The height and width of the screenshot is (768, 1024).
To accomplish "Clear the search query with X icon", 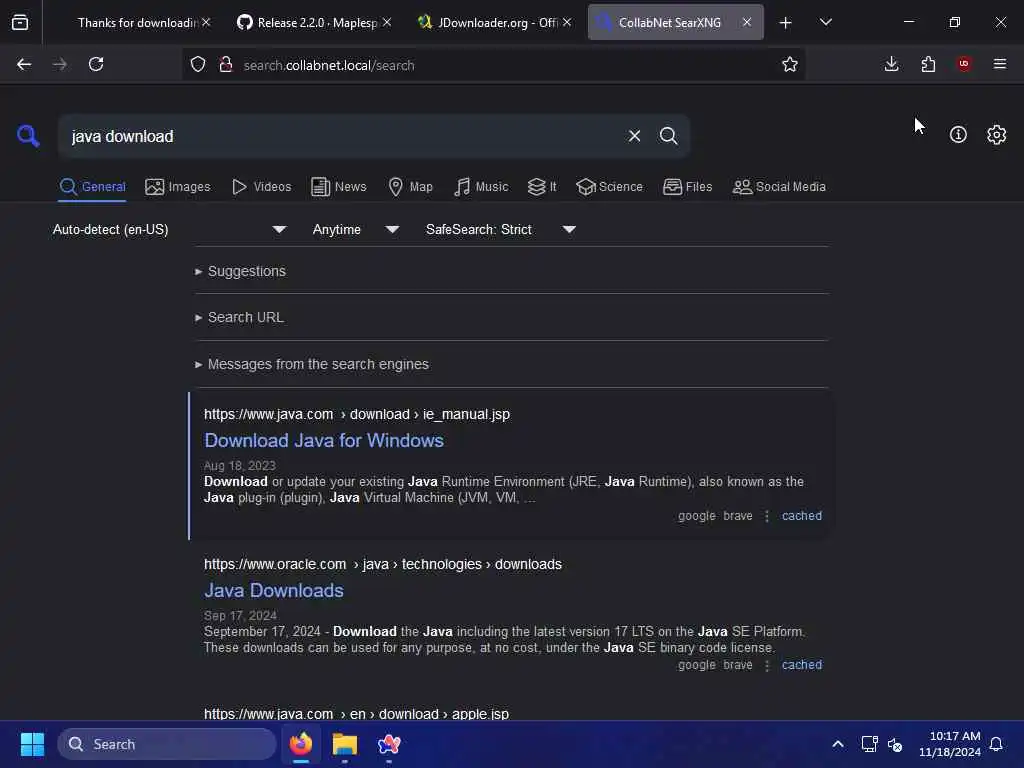I will coord(634,136).
